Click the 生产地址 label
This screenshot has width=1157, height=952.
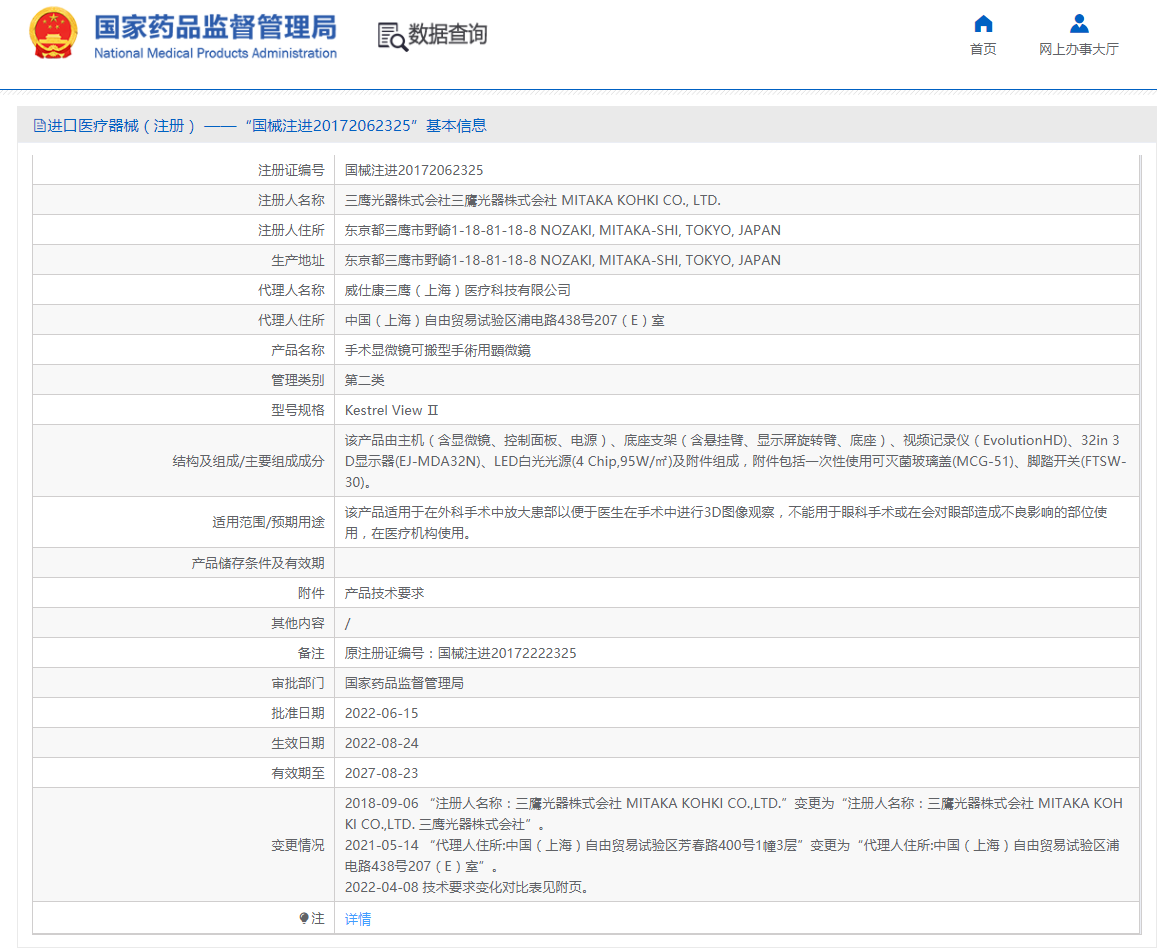[297, 261]
